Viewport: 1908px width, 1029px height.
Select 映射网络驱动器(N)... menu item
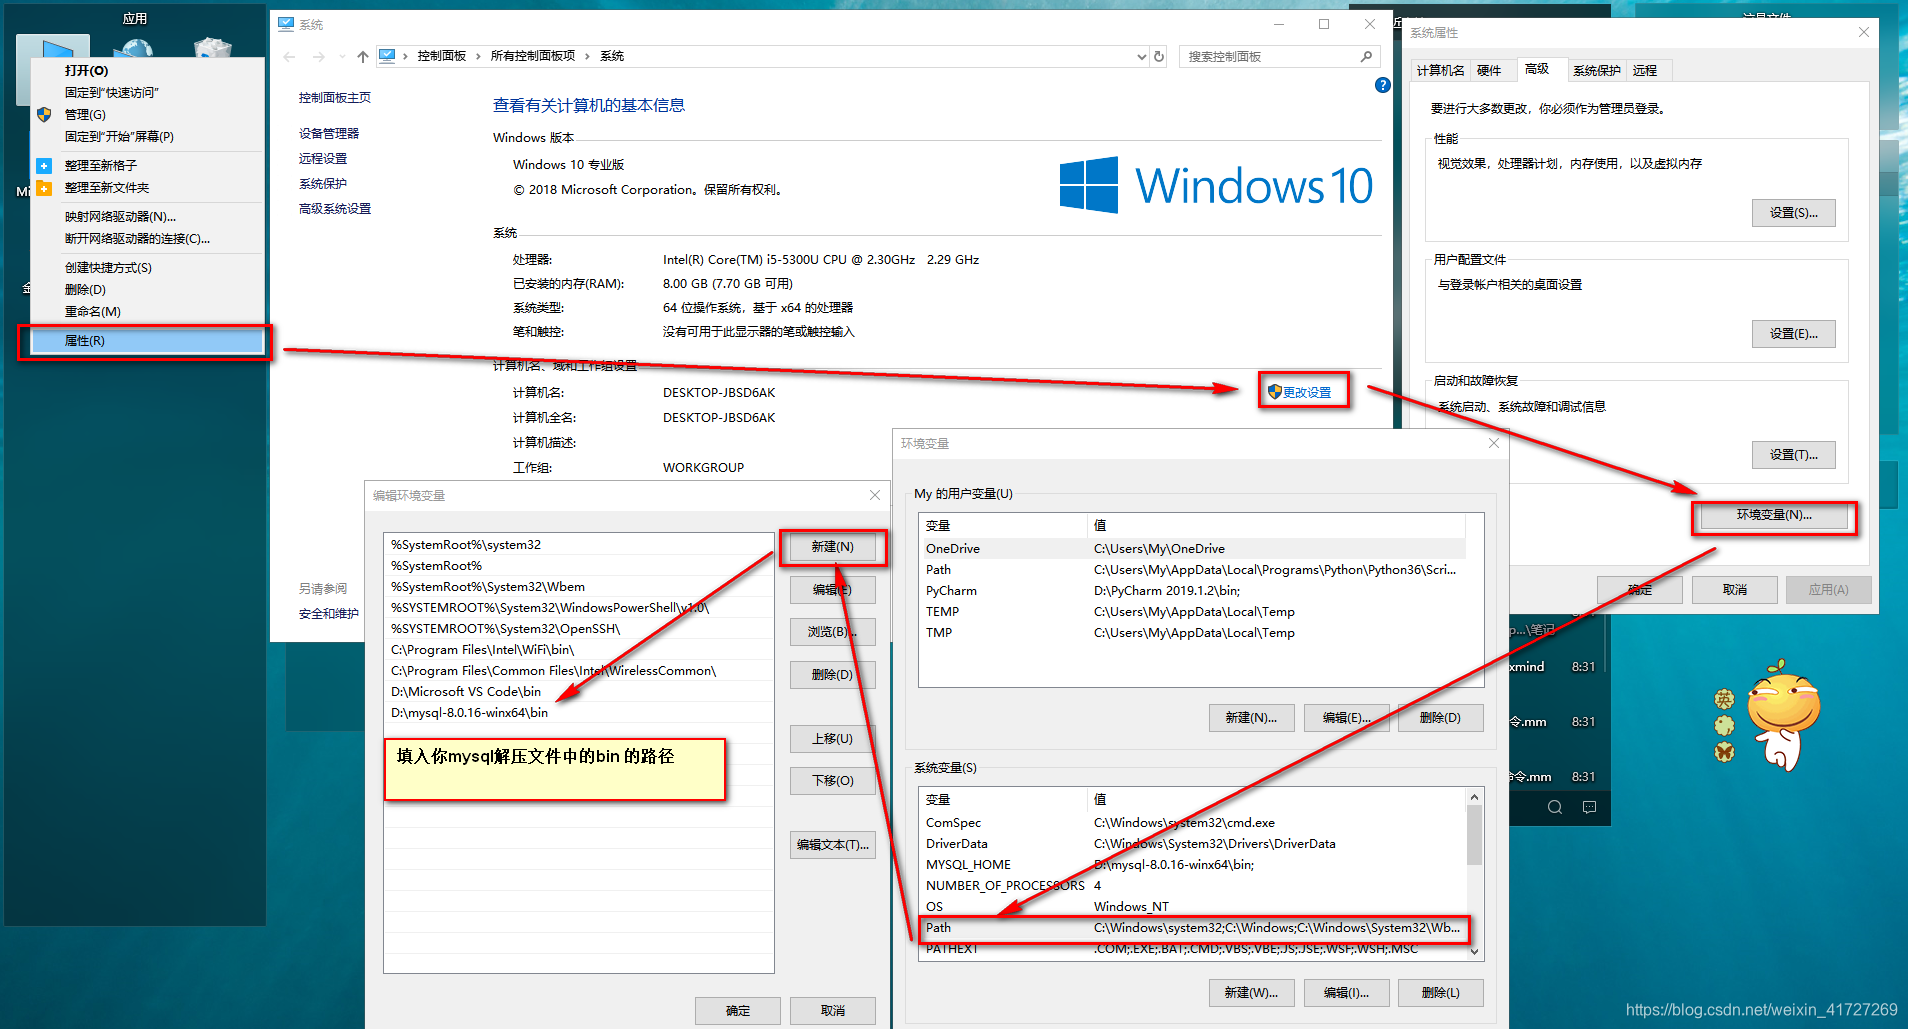(148, 217)
